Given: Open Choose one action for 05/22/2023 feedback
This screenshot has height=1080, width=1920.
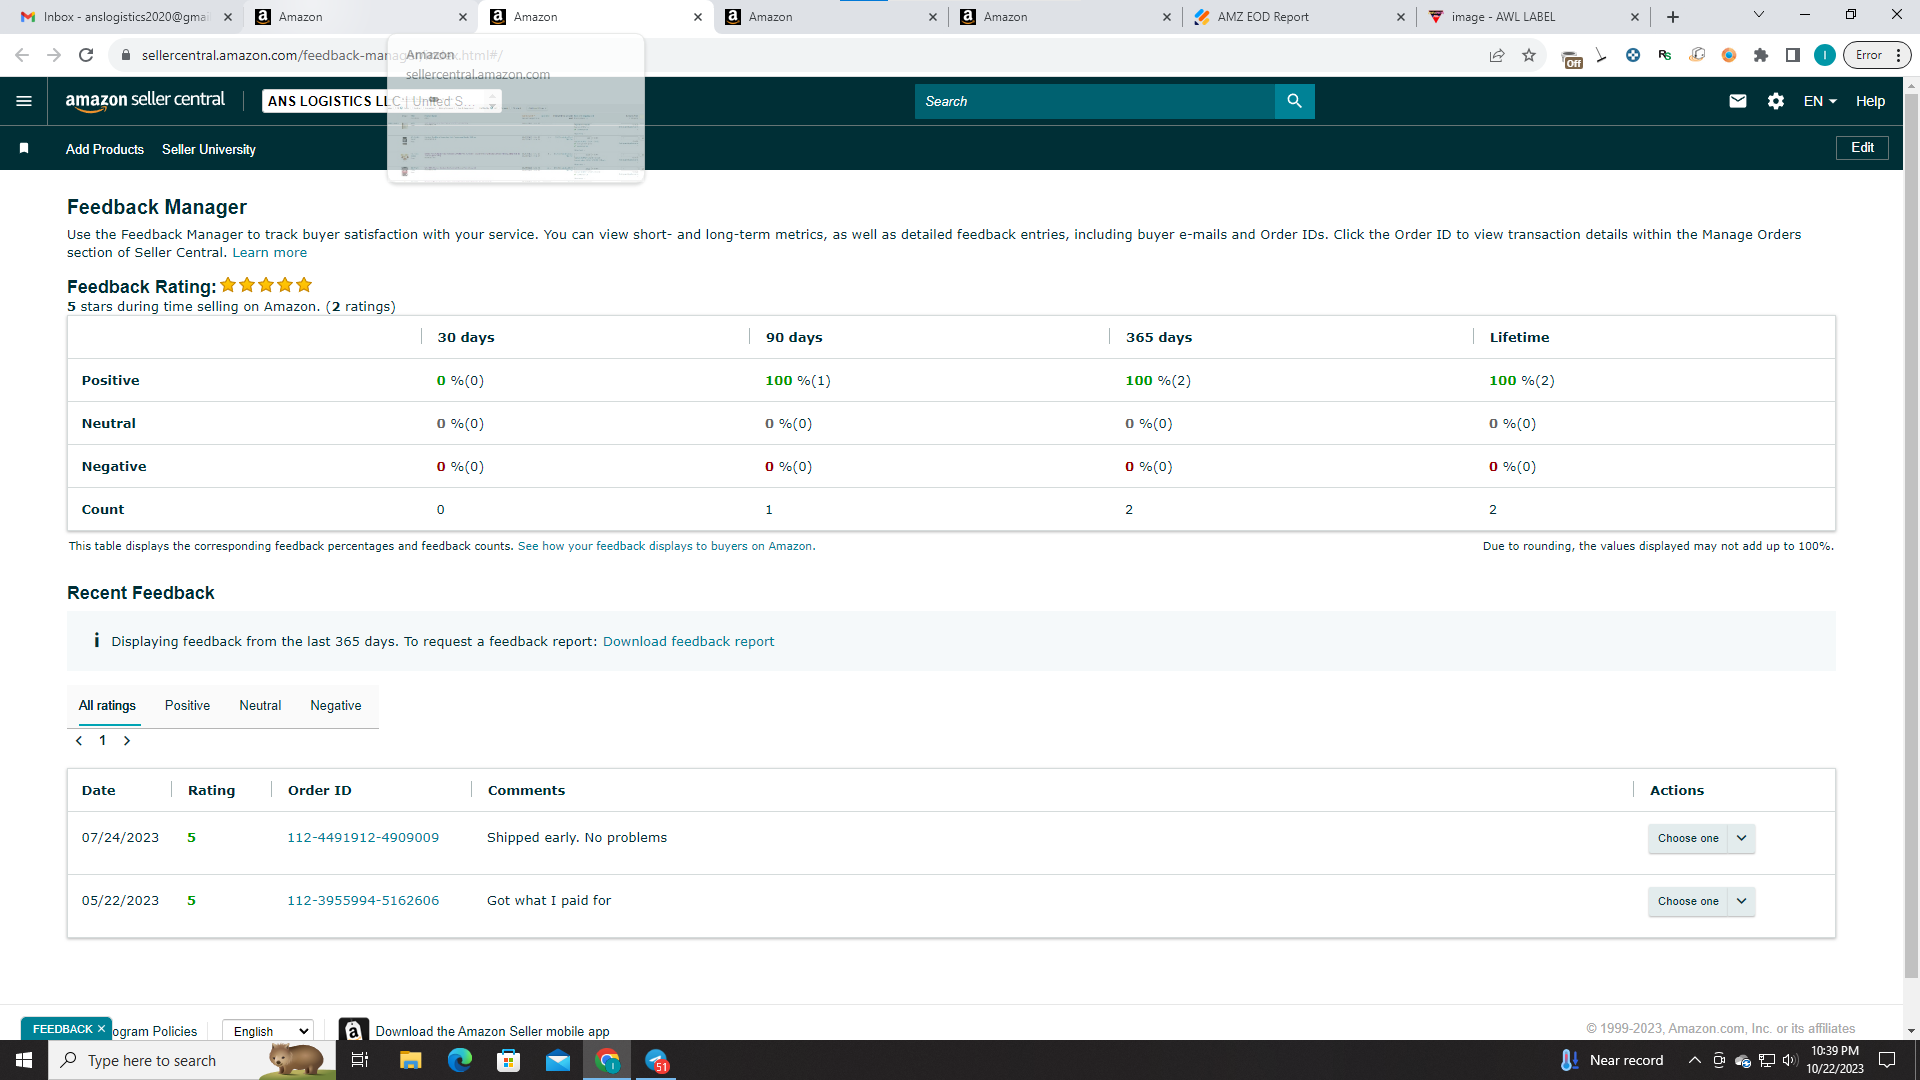Looking at the screenshot, I should pos(1701,901).
